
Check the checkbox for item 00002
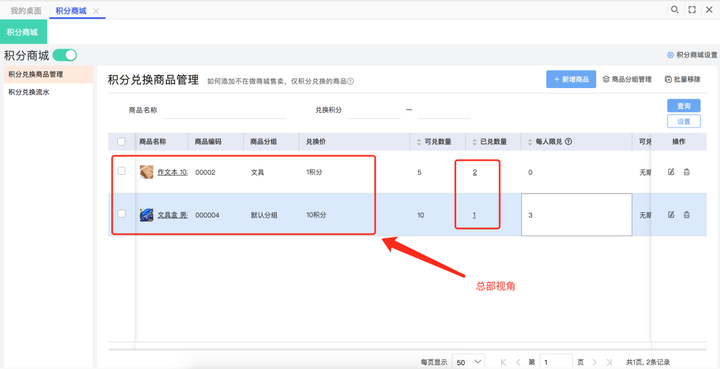click(x=121, y=171)
